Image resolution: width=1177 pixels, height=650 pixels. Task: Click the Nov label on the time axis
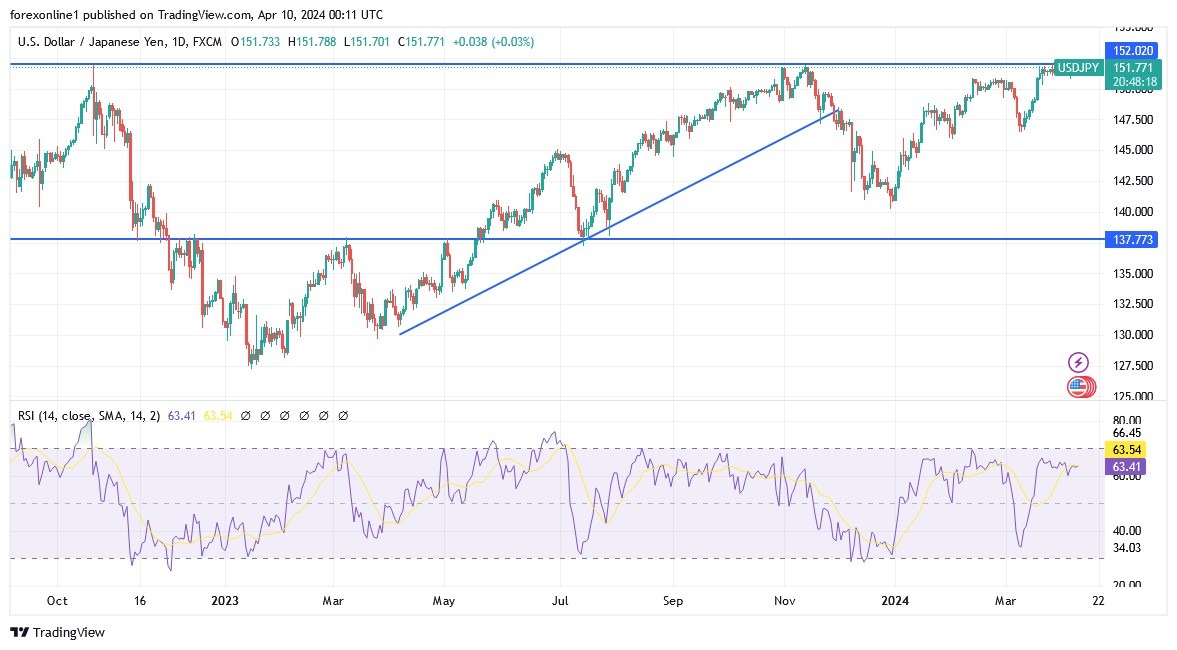(x=784, y=601)
